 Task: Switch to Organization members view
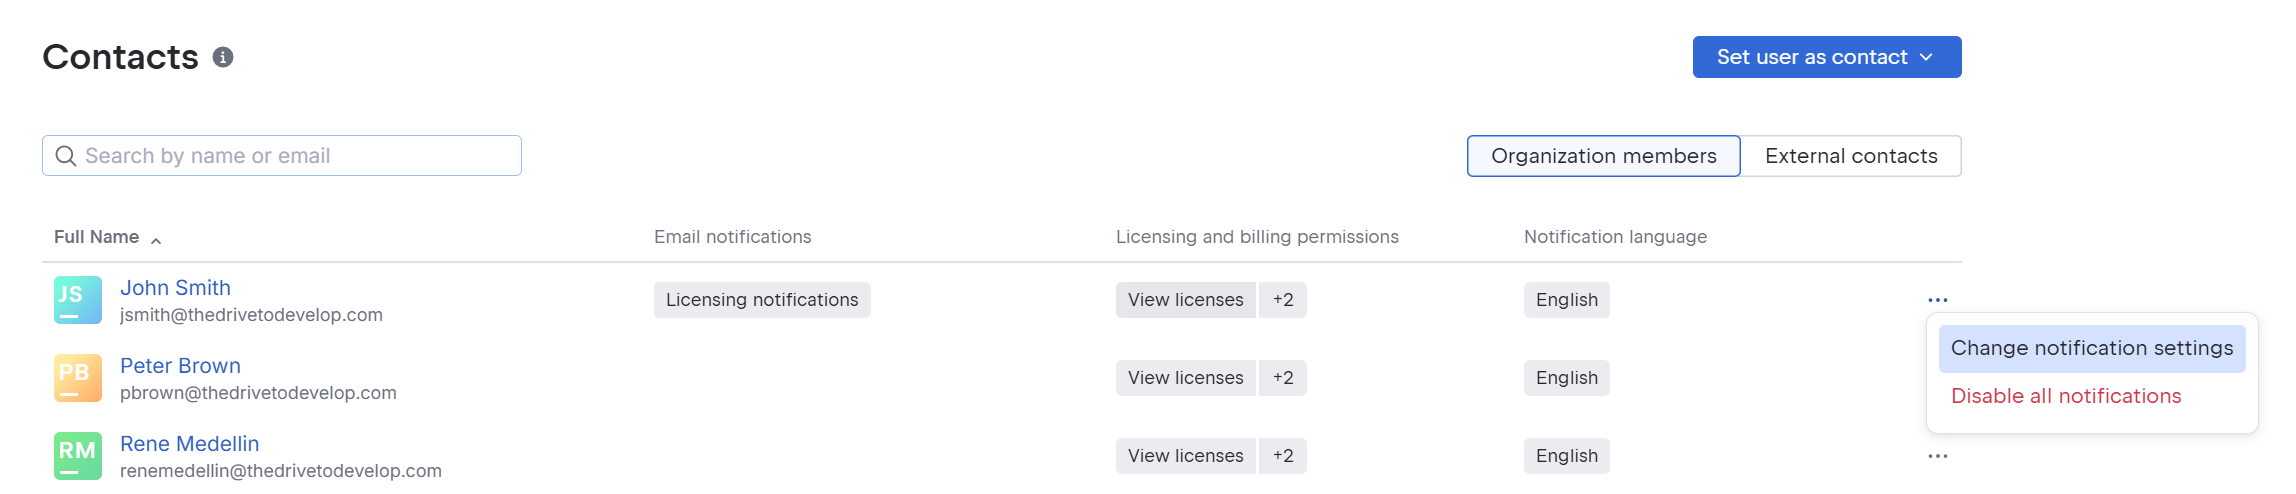point(1604,156)
